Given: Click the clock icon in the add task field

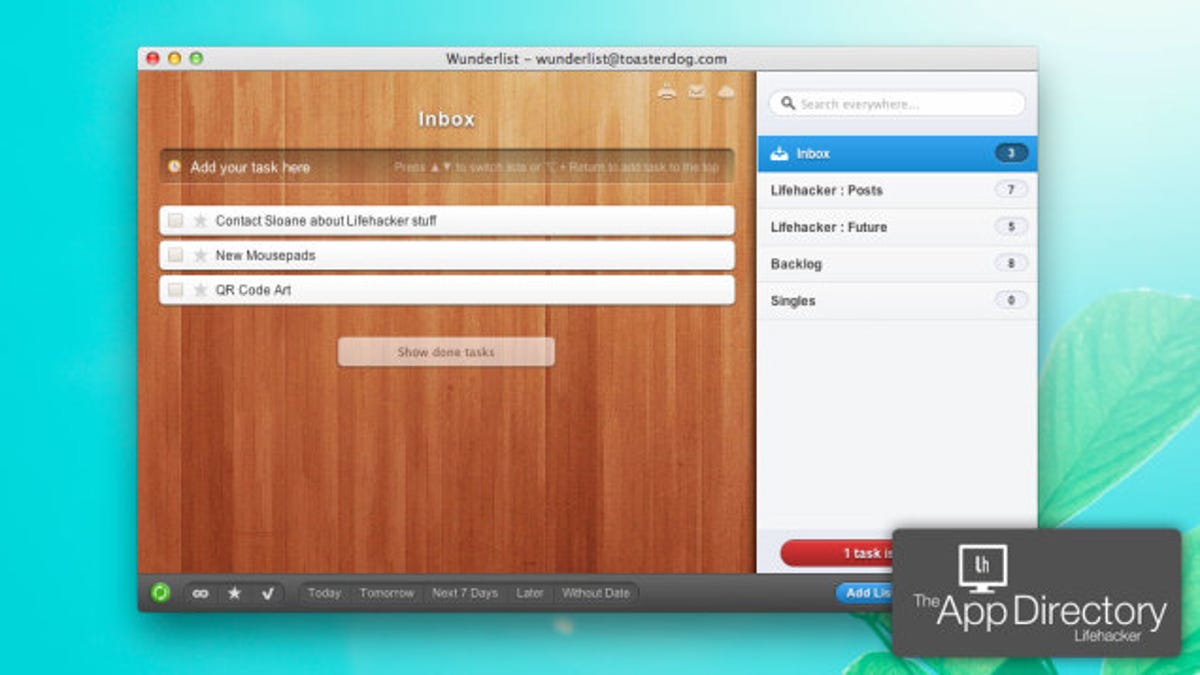Looking at the screenshot, I should pos(175,167).
